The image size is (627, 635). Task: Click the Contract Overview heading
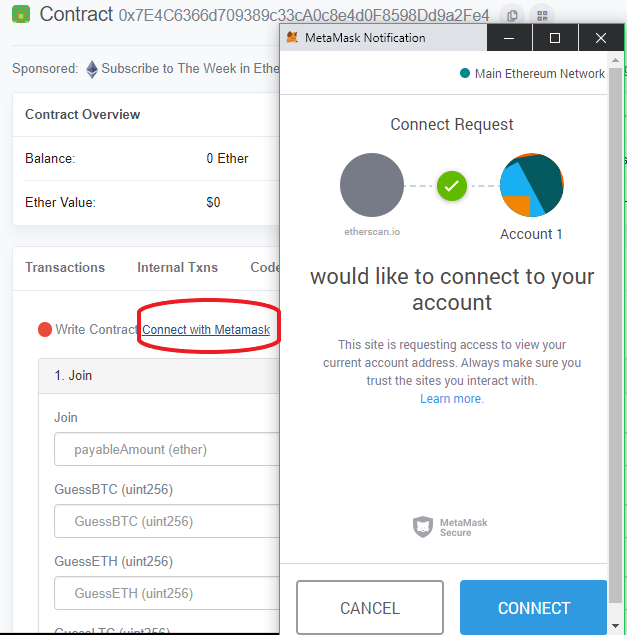click(x=83, y=115)
